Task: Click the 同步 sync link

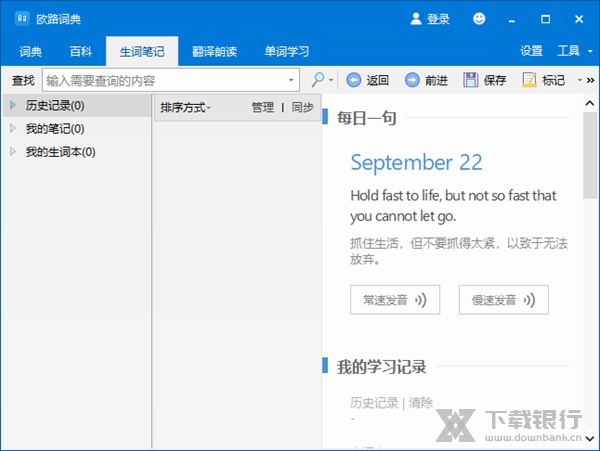Action: pyautogui.click(x=302, y=107)
